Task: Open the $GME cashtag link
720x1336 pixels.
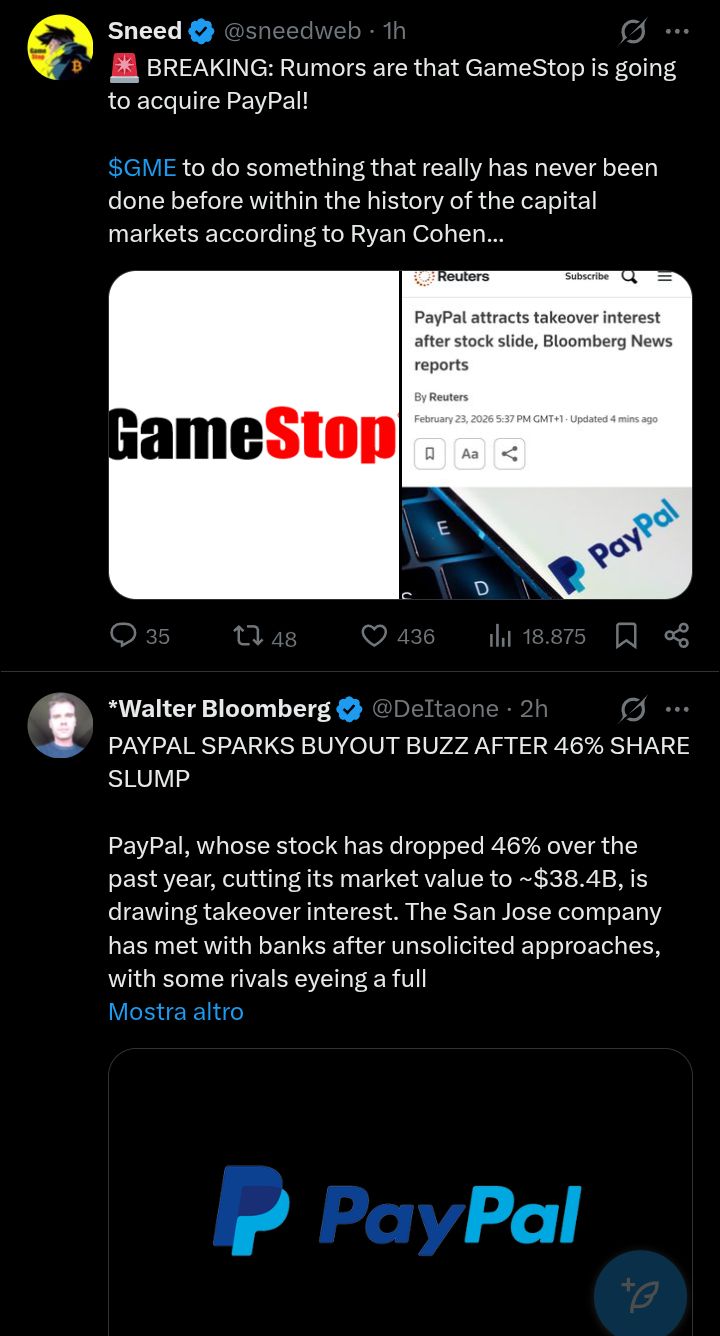Action: 142,167
